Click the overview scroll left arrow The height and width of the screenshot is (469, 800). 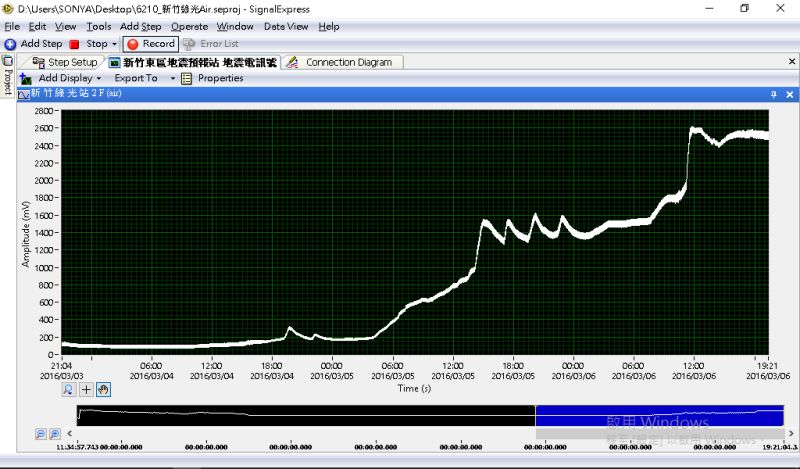click(x=69, y=433)
